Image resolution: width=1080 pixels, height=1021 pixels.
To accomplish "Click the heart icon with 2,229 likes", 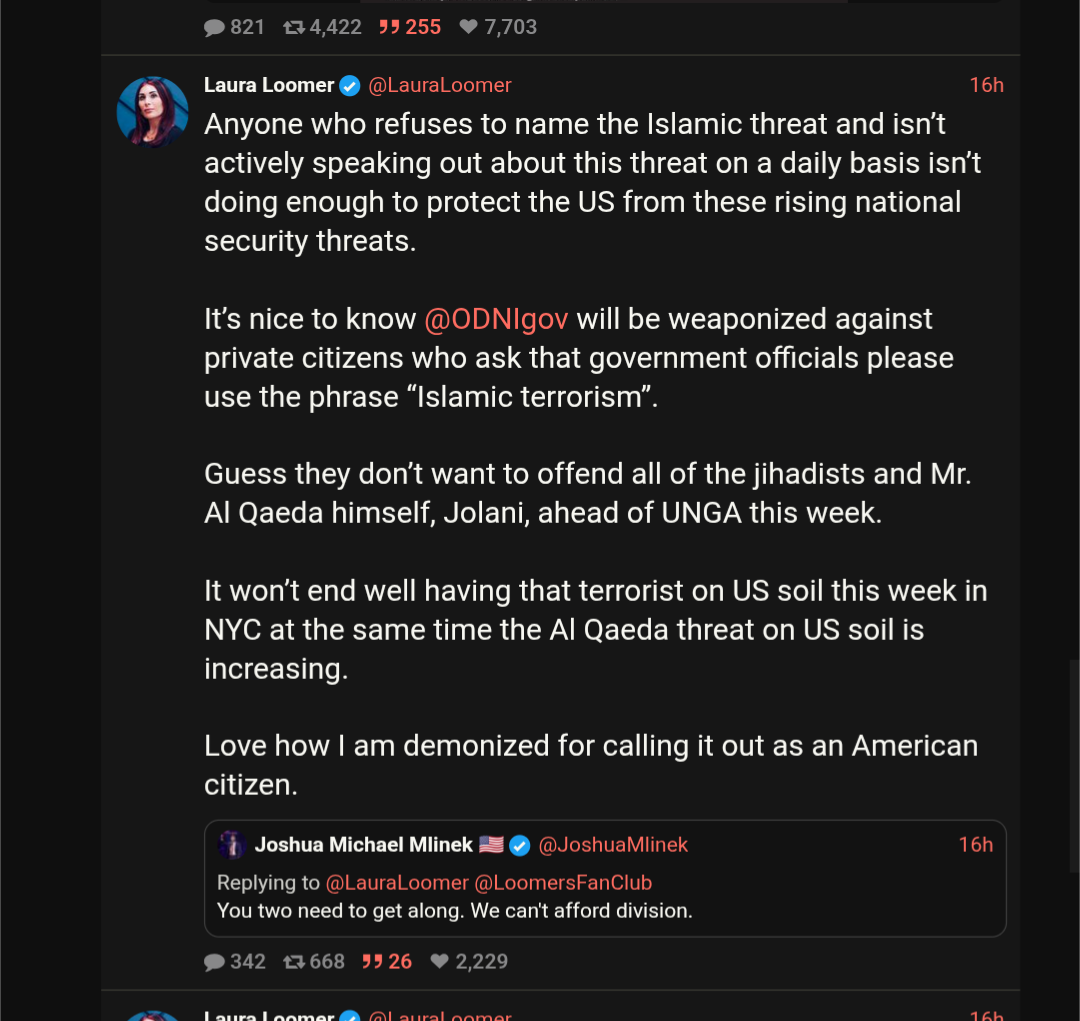I will click(x=439, y=962).
